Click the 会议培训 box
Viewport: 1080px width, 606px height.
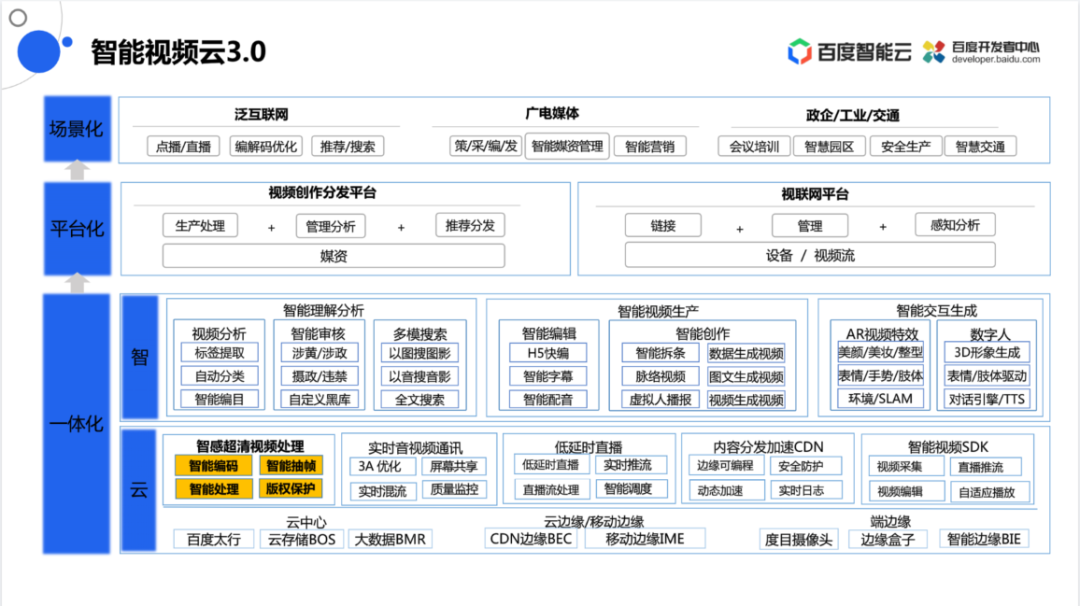click(x=754, y=146)
